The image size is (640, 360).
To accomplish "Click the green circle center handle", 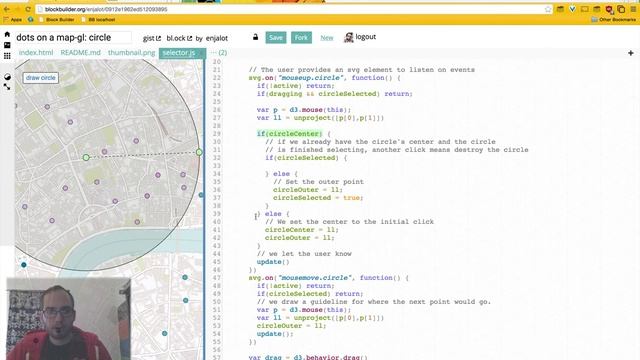I will pos(86,157).
